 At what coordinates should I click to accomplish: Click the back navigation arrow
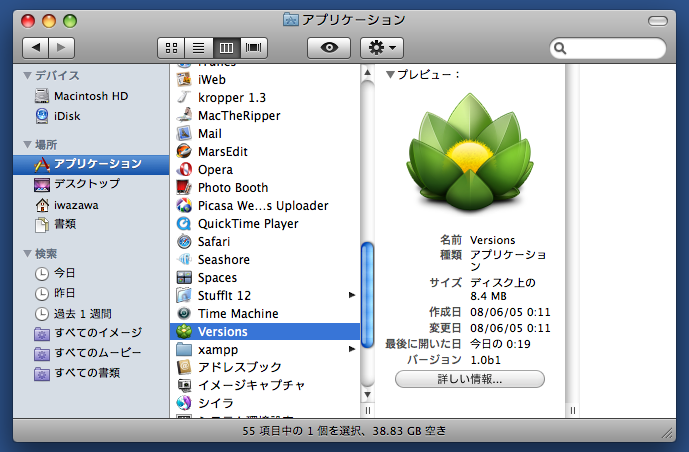[36, 47]
